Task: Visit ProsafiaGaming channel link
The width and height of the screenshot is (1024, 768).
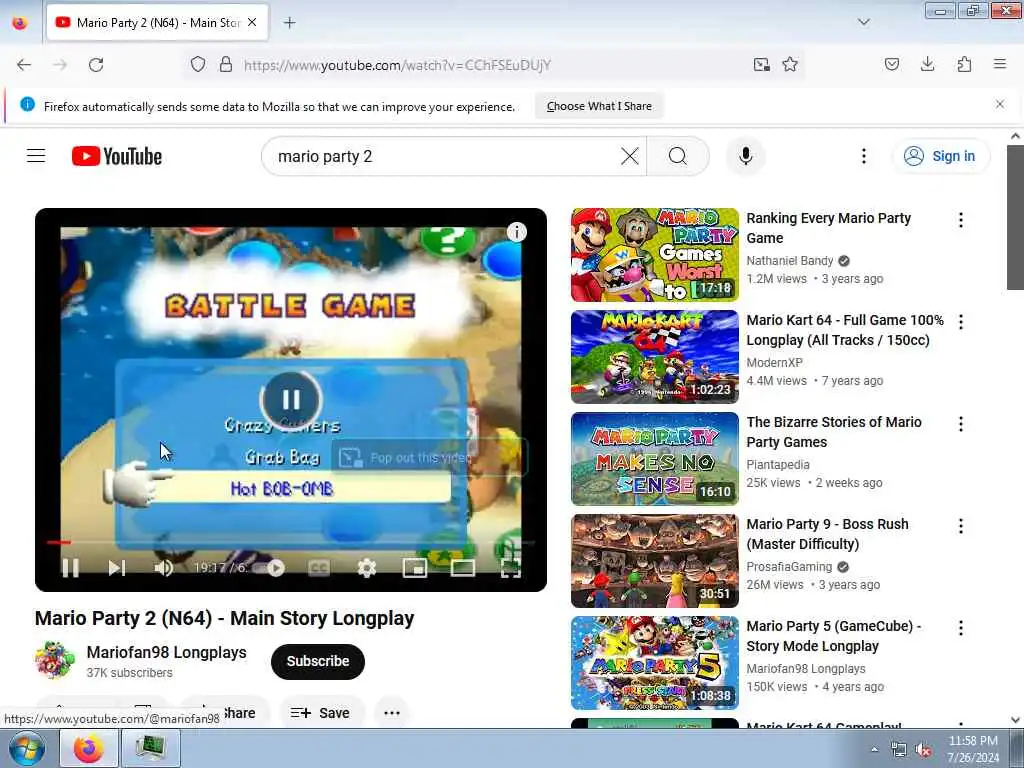Action: pos(789,567)
